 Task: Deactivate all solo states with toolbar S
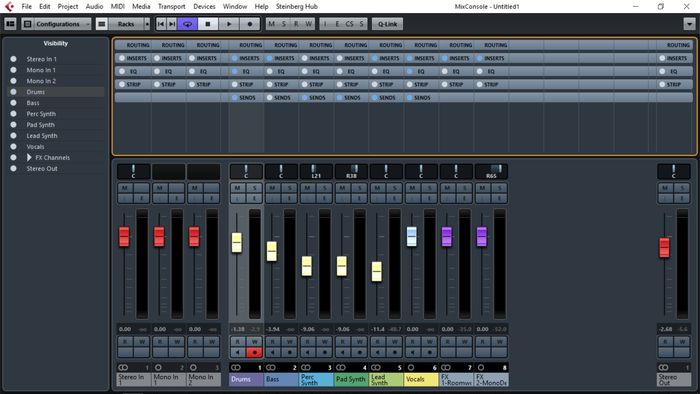(284, 24)
